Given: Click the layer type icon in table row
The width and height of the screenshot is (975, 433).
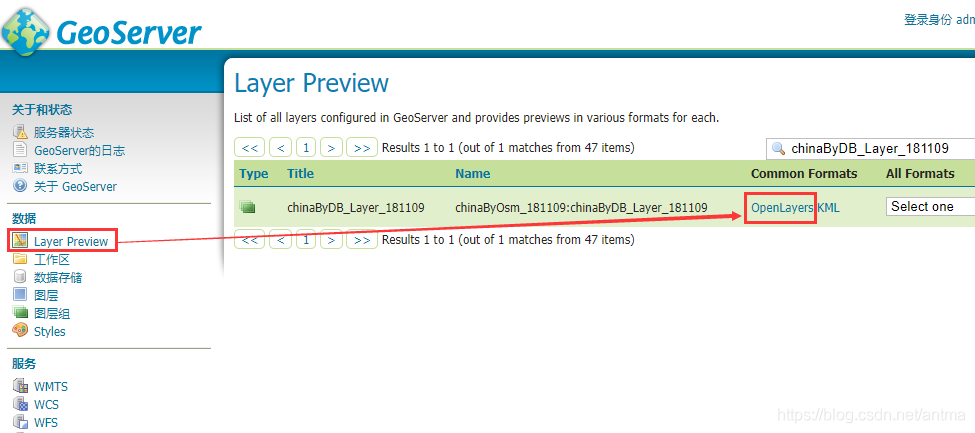Looking at the screenshot, I should (248, 207).
